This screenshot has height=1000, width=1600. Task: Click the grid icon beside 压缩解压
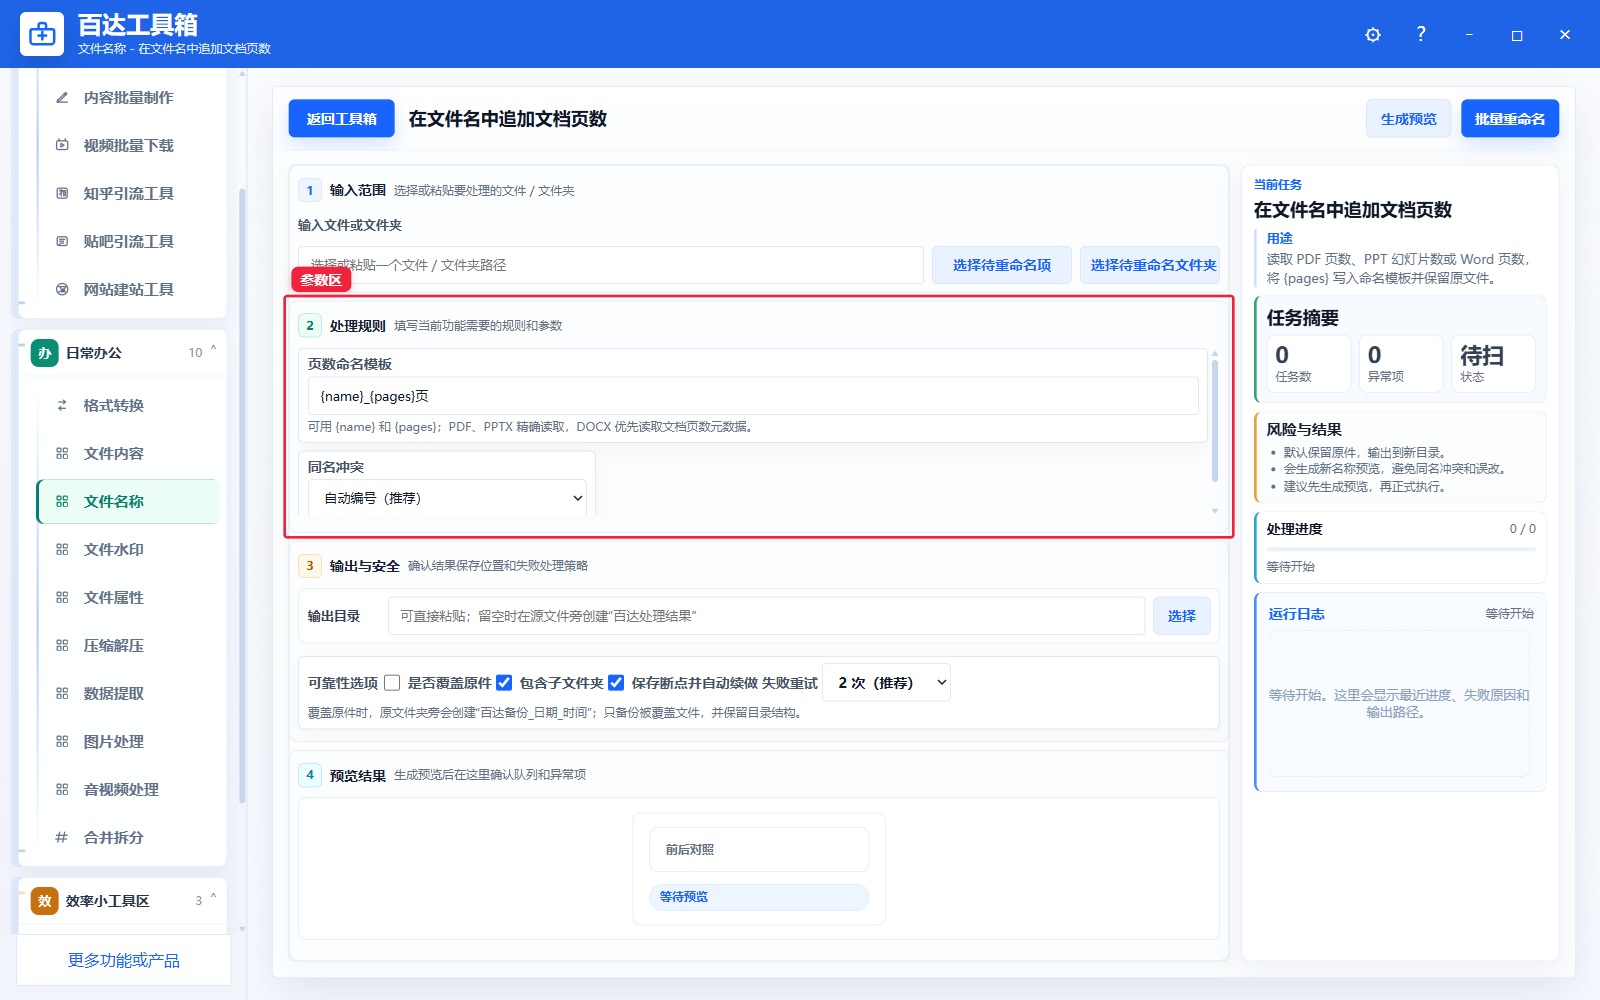62,646
